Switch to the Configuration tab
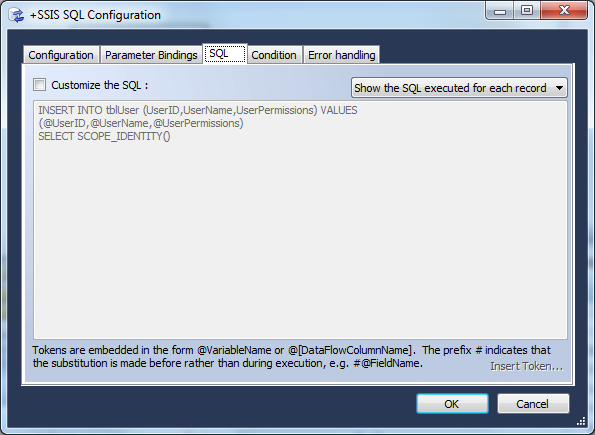The width and height of the screenshot is (595, 435). pyautogui.click(x=61, y=55)
